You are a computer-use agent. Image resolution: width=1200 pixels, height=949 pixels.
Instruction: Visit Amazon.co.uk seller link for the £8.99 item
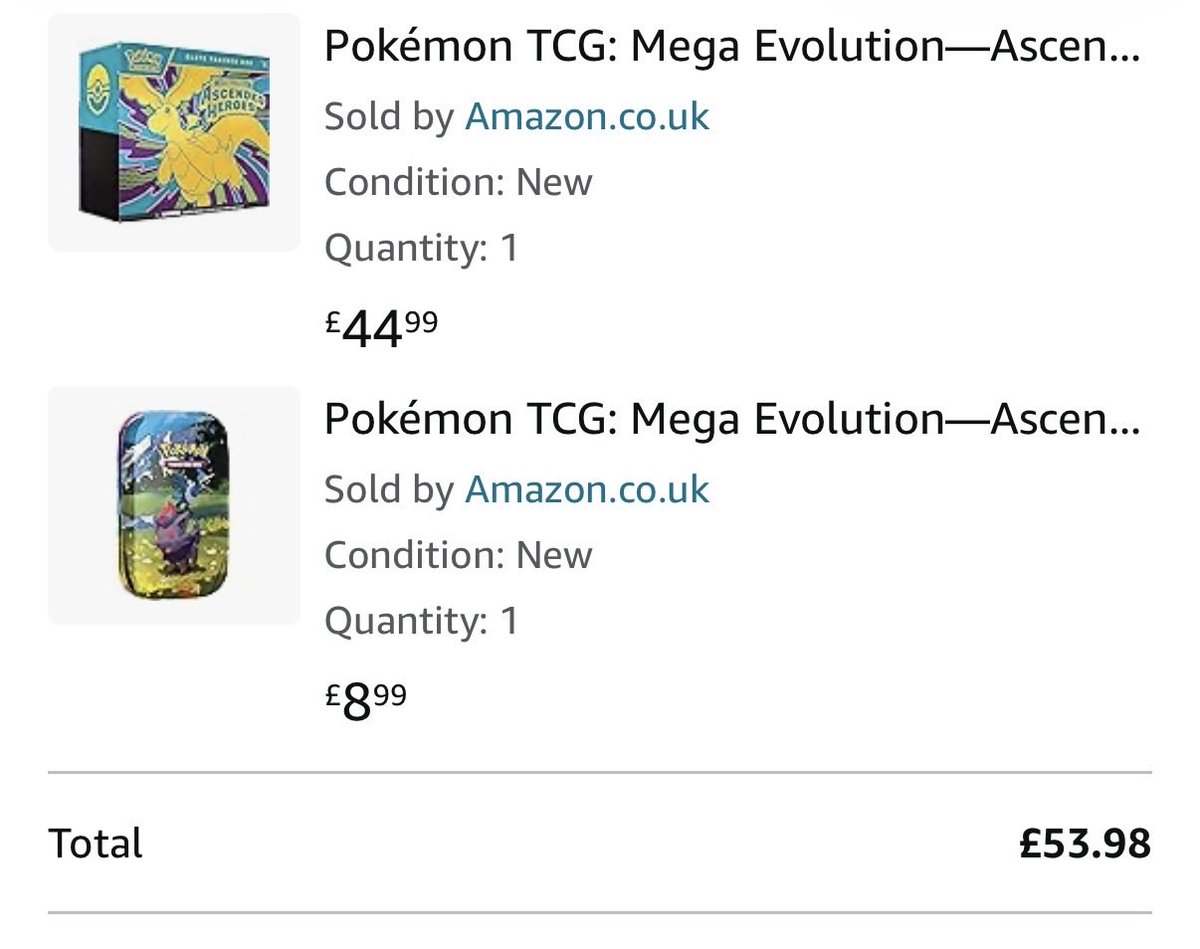pyautogui.click(x=587, y=489)
